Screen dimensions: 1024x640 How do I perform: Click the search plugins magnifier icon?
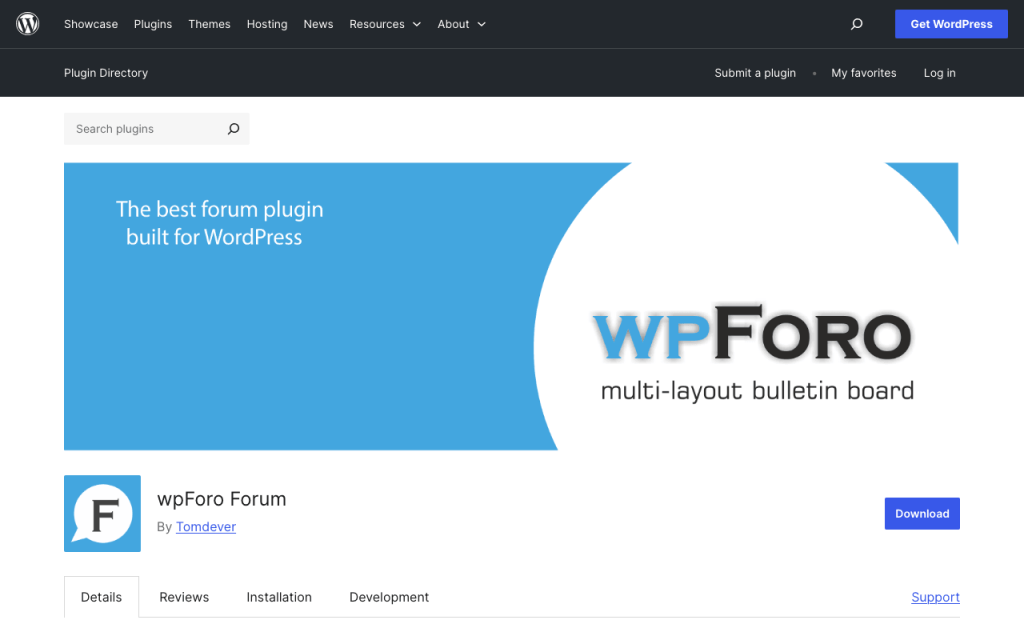(x=233, y=129)
